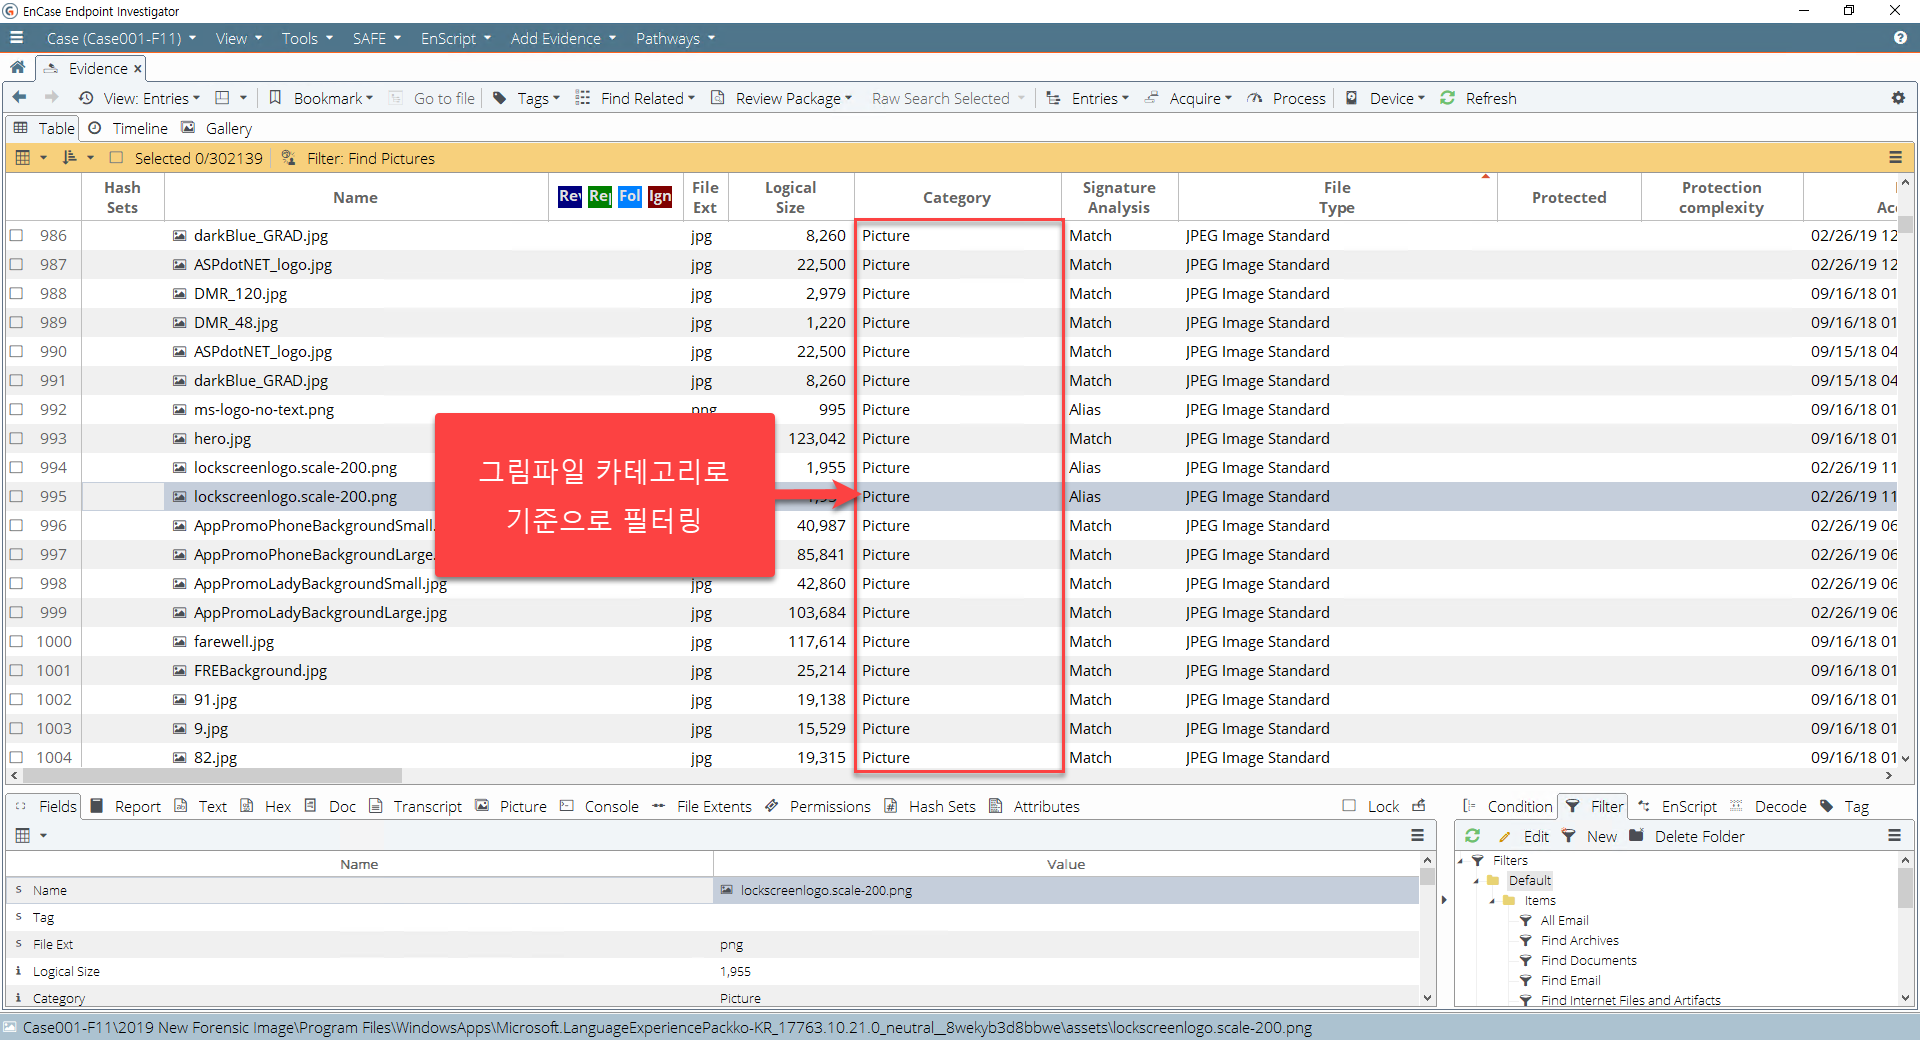Click the Home icon tab
This screenshot has width=1920, height=1040.
click(18, 68)
